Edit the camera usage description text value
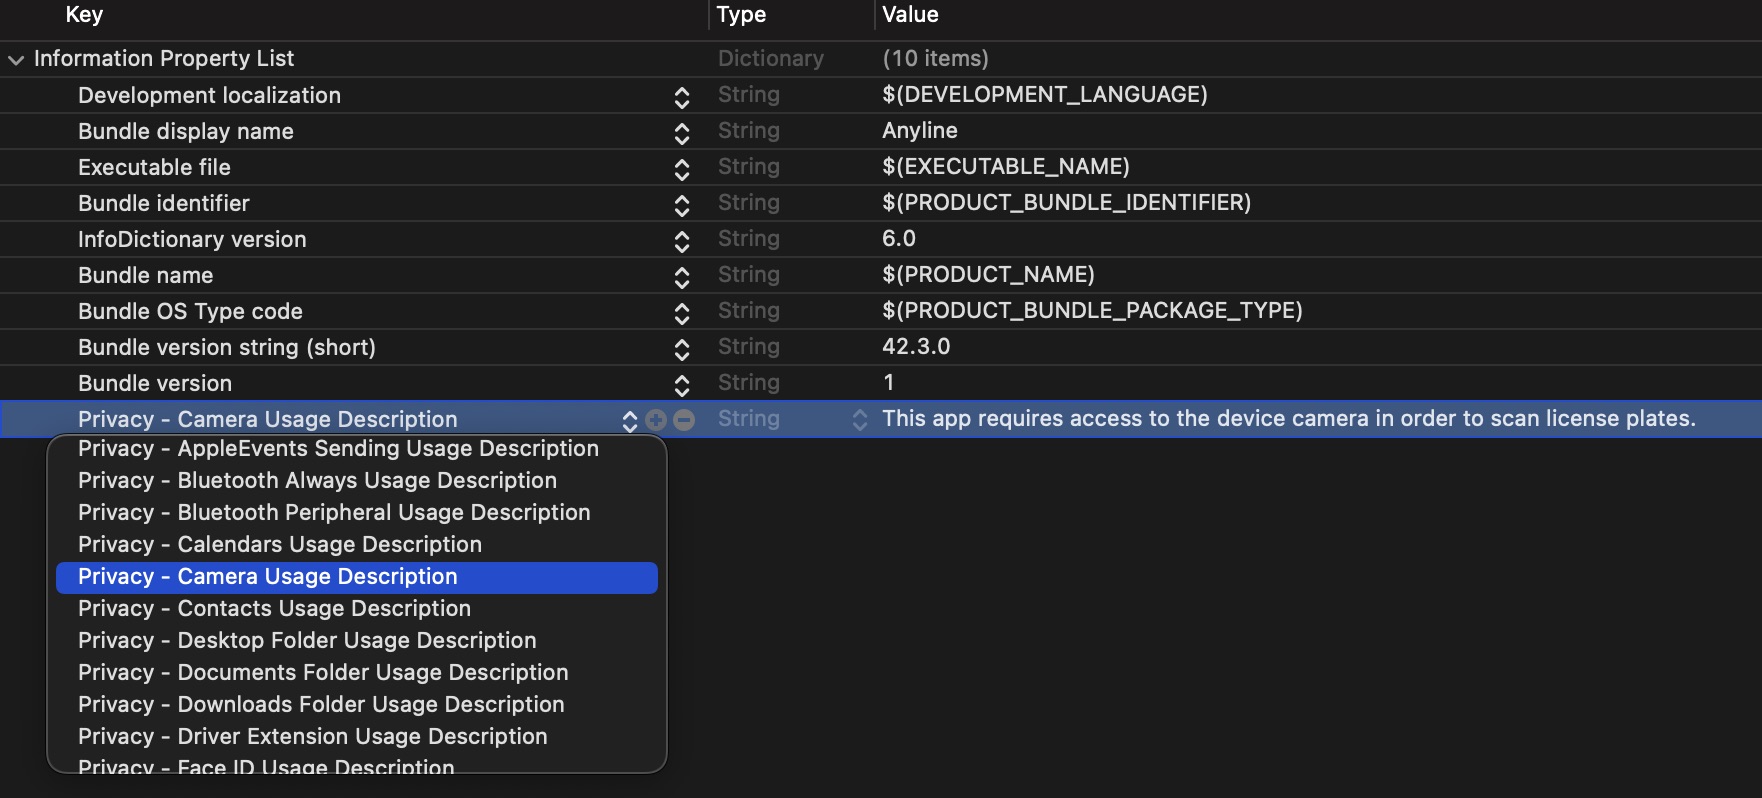The width and height of the screenshot is (1762, 798). pos(1288,419)
